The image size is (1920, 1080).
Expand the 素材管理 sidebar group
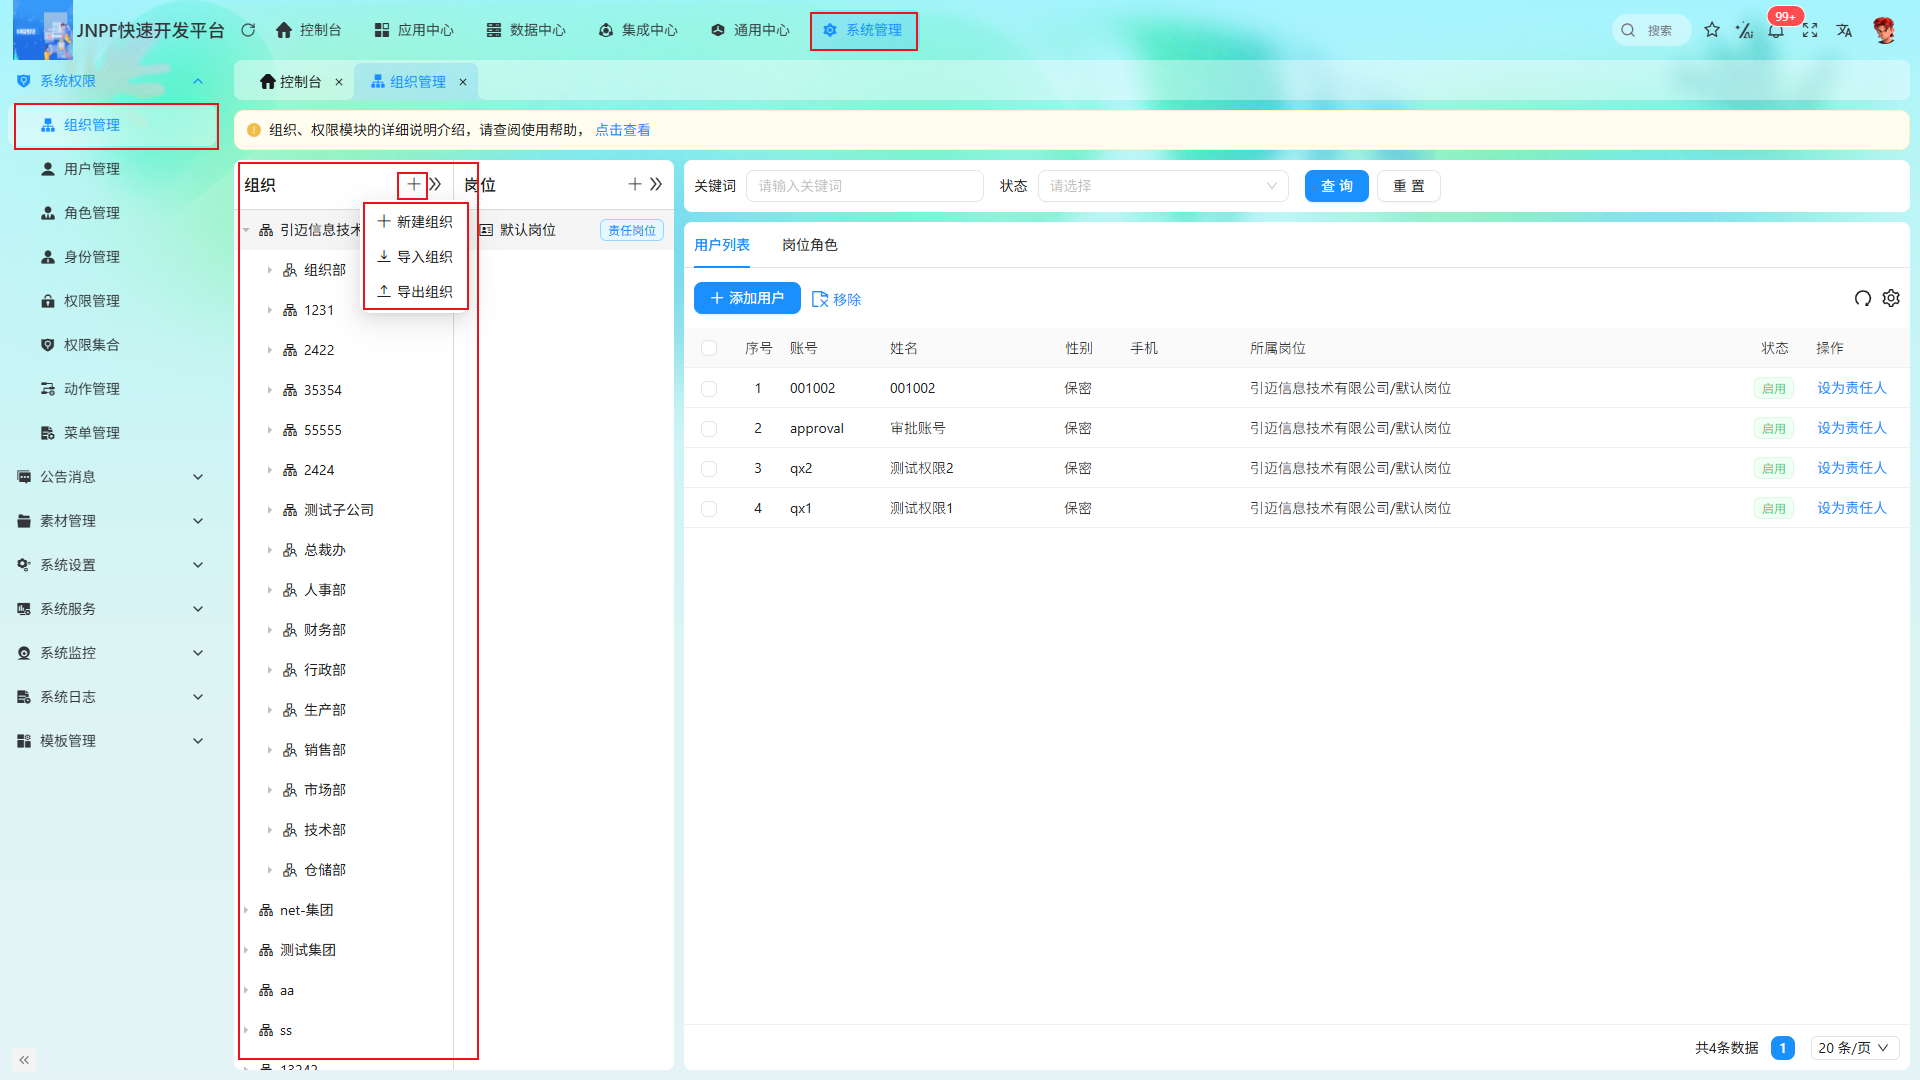[110, 521]
